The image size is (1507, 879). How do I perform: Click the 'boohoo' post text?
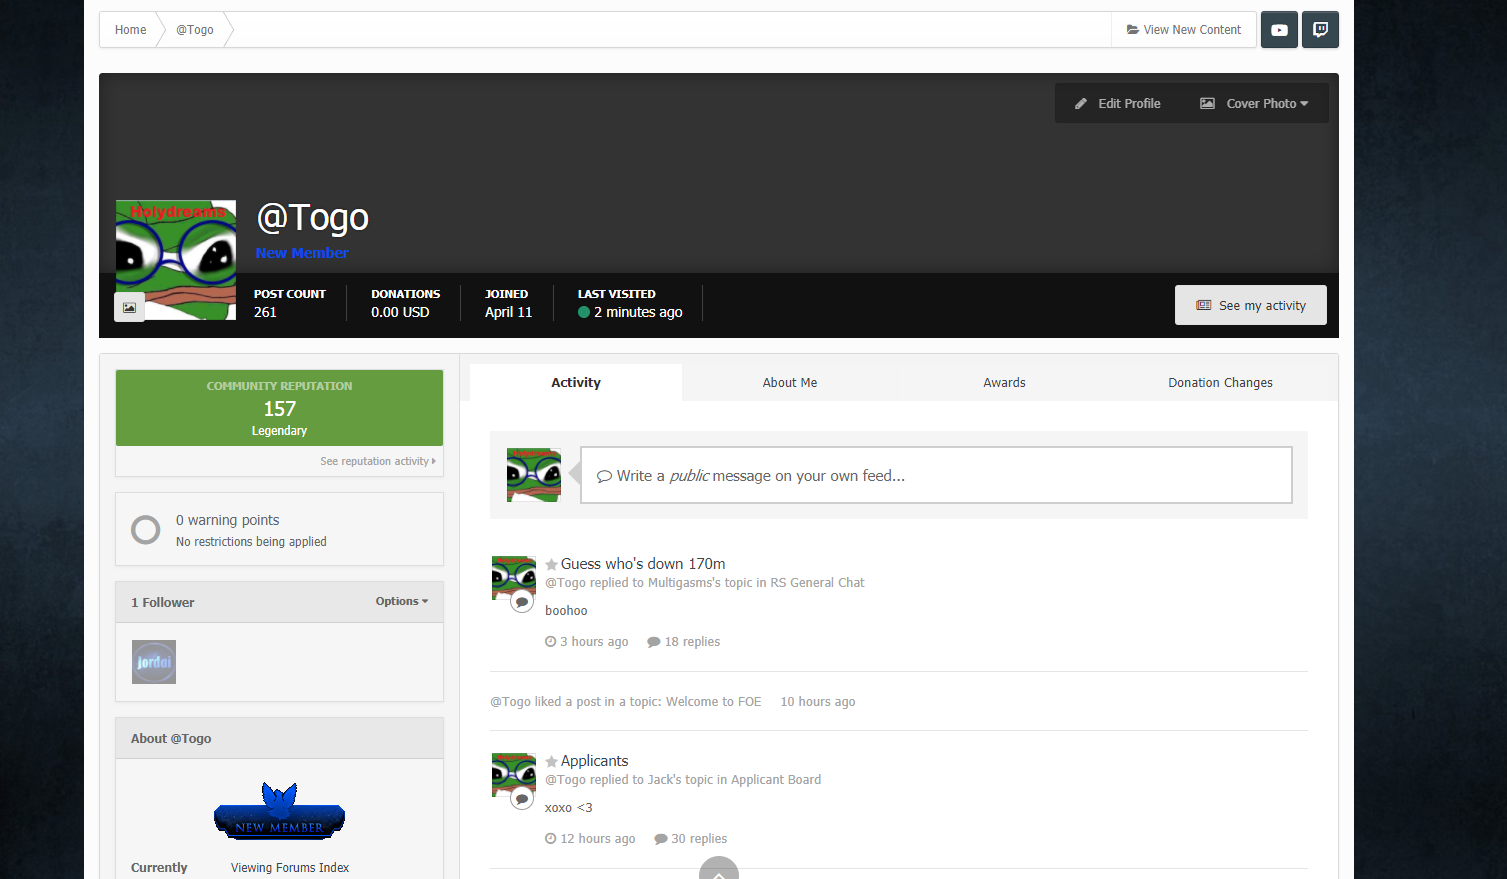(566, 611)
